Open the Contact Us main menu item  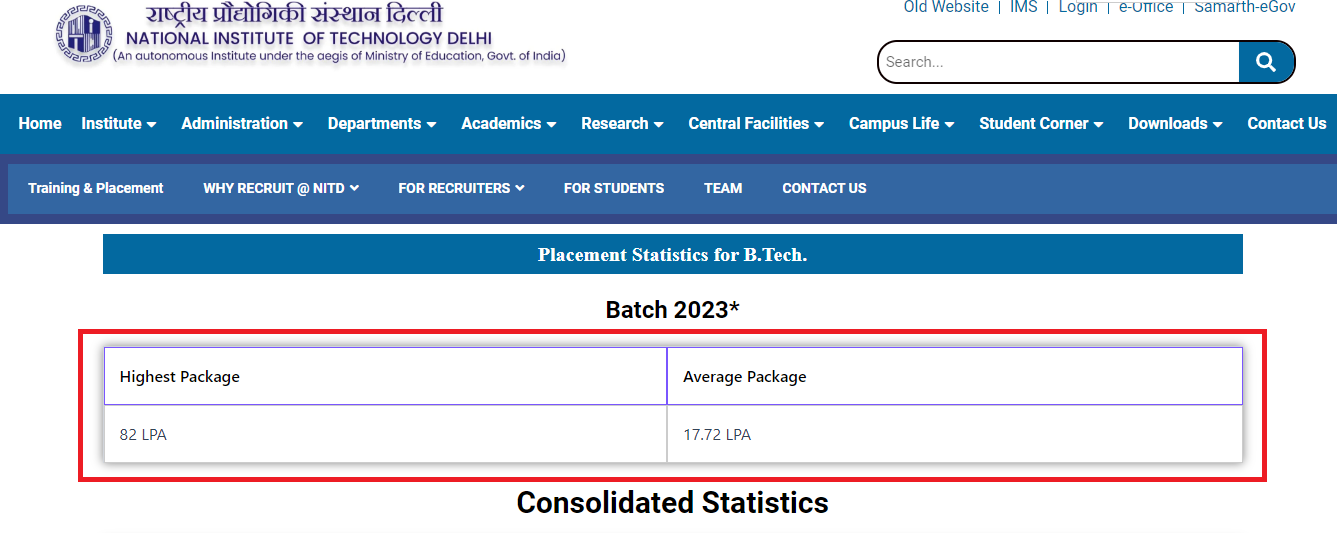(1287, 124)
